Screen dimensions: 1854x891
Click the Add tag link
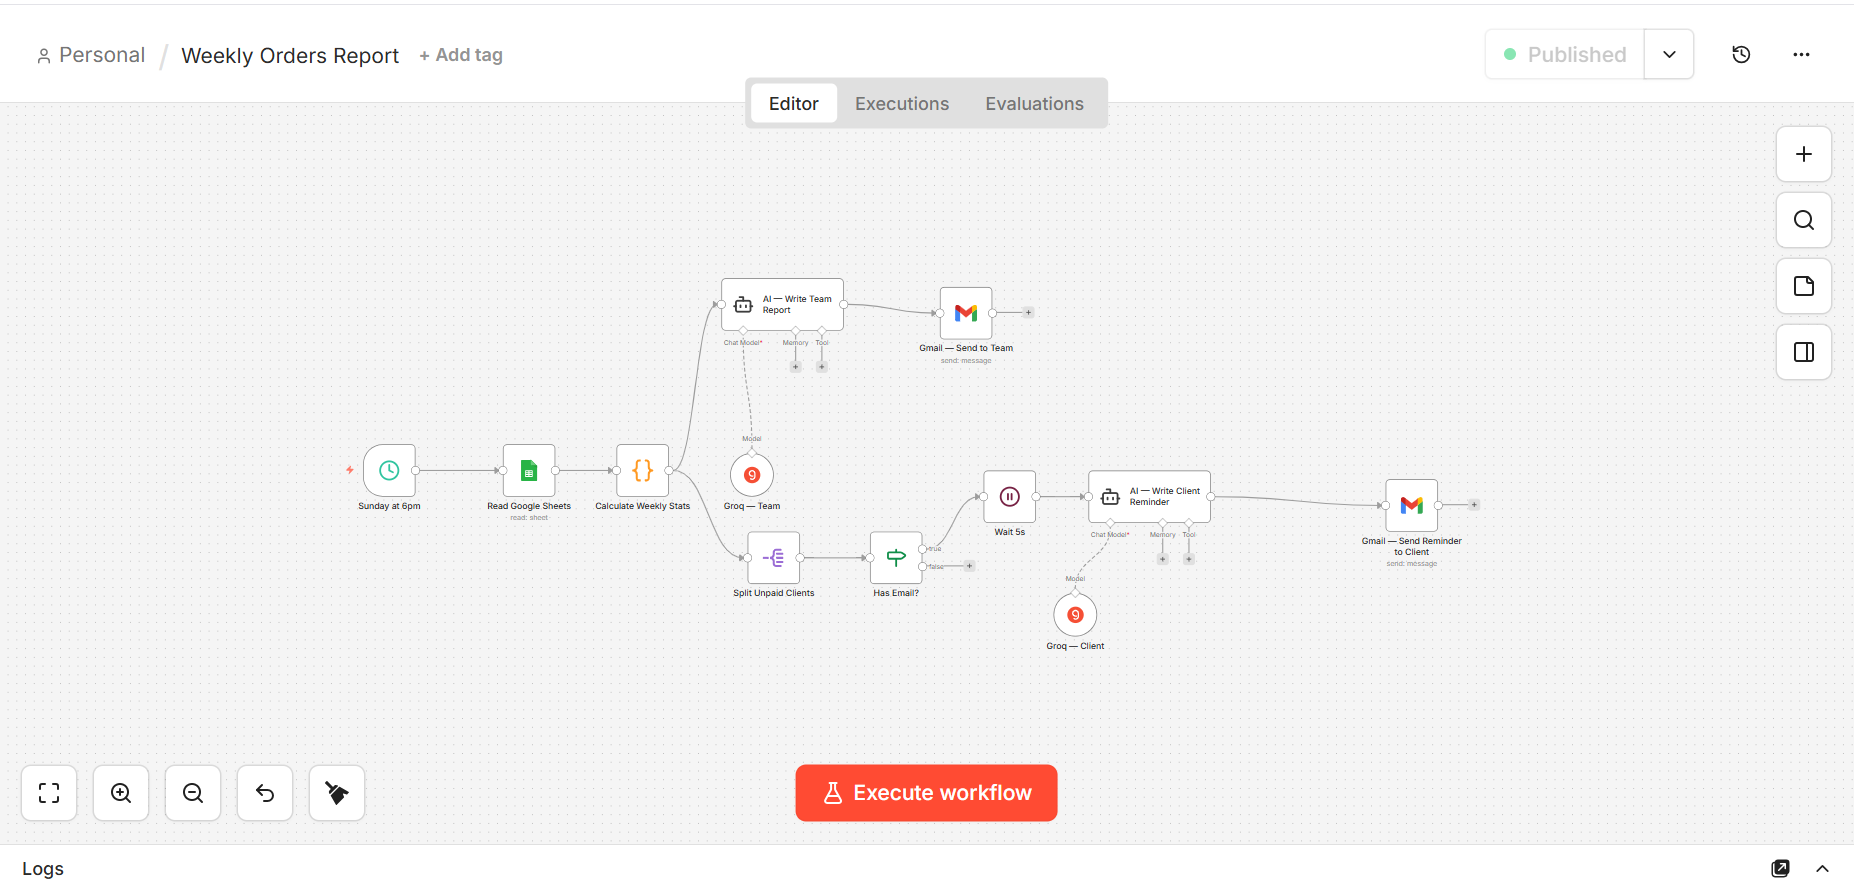click(x=461, y=55)
